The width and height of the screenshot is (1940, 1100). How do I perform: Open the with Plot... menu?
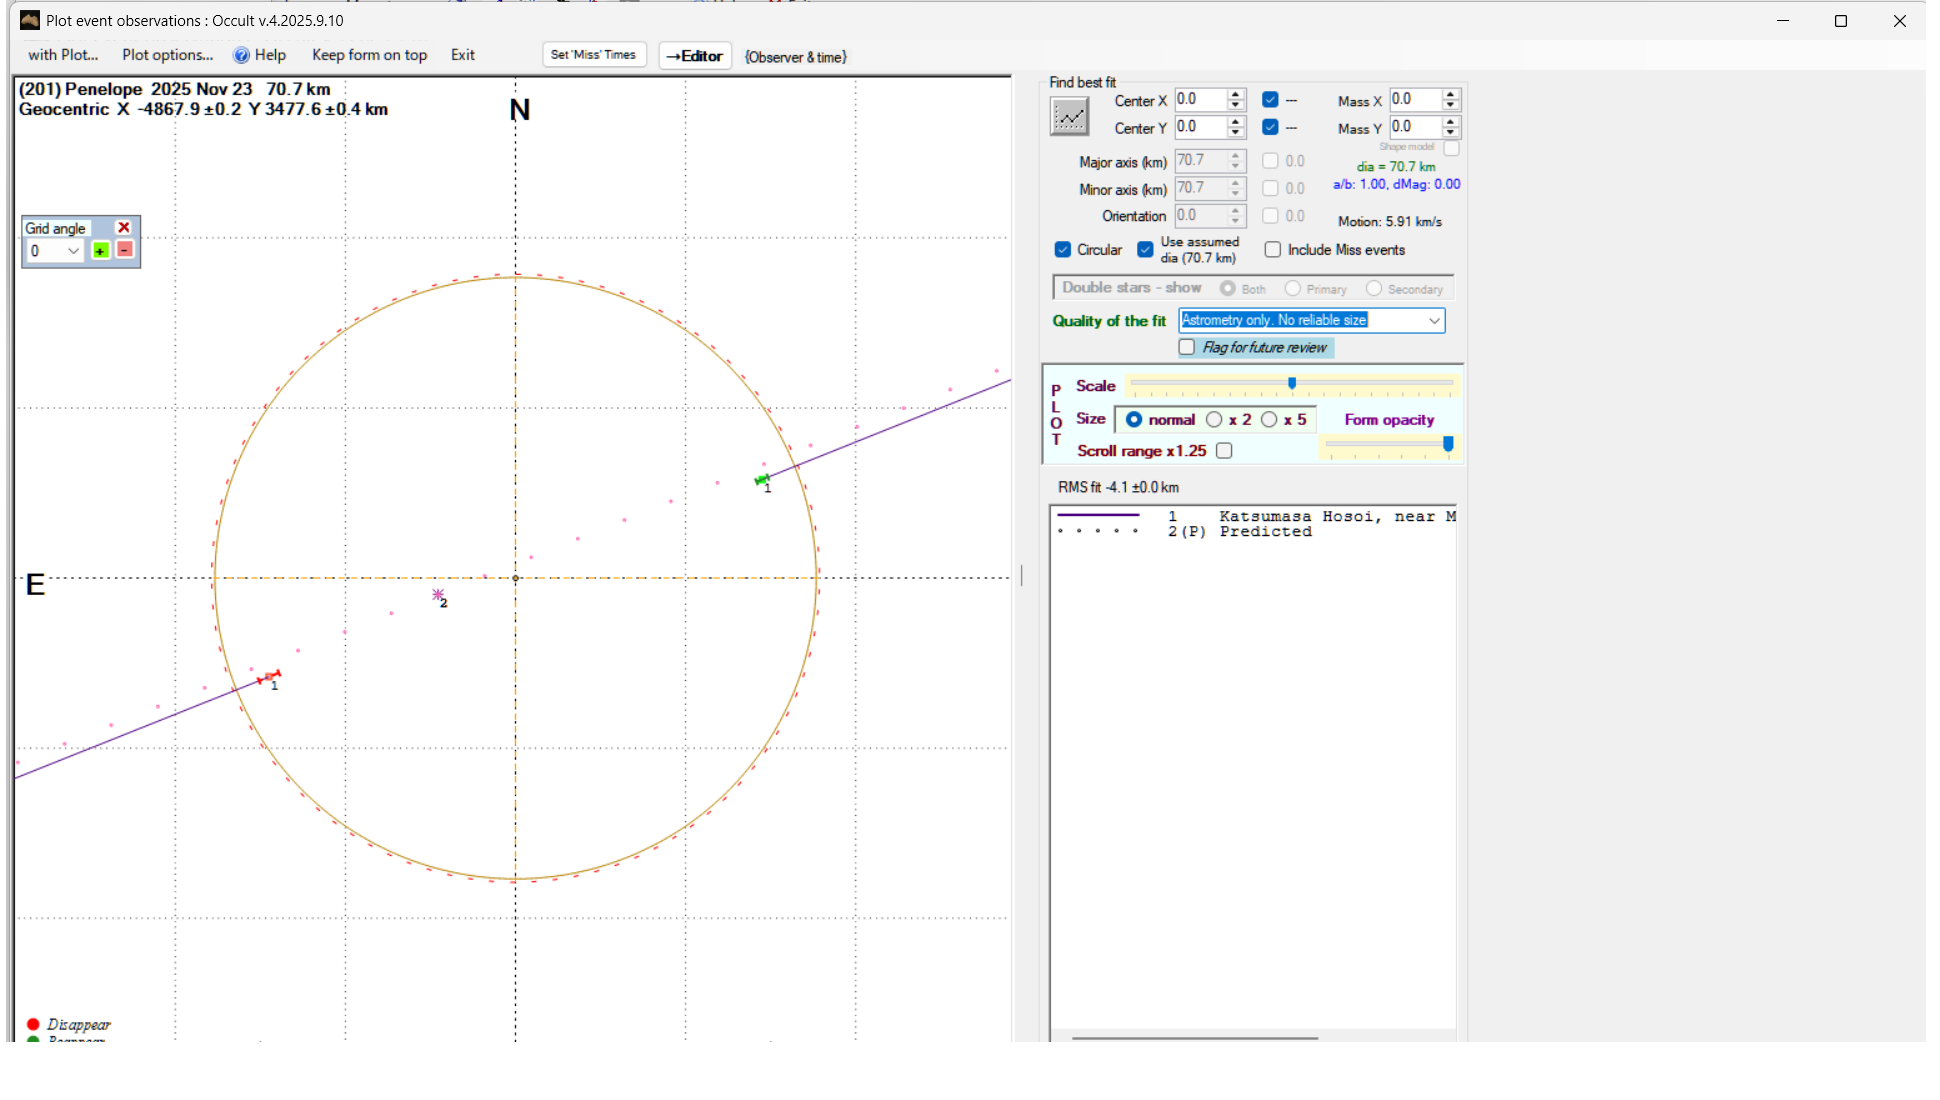point(63,55)
